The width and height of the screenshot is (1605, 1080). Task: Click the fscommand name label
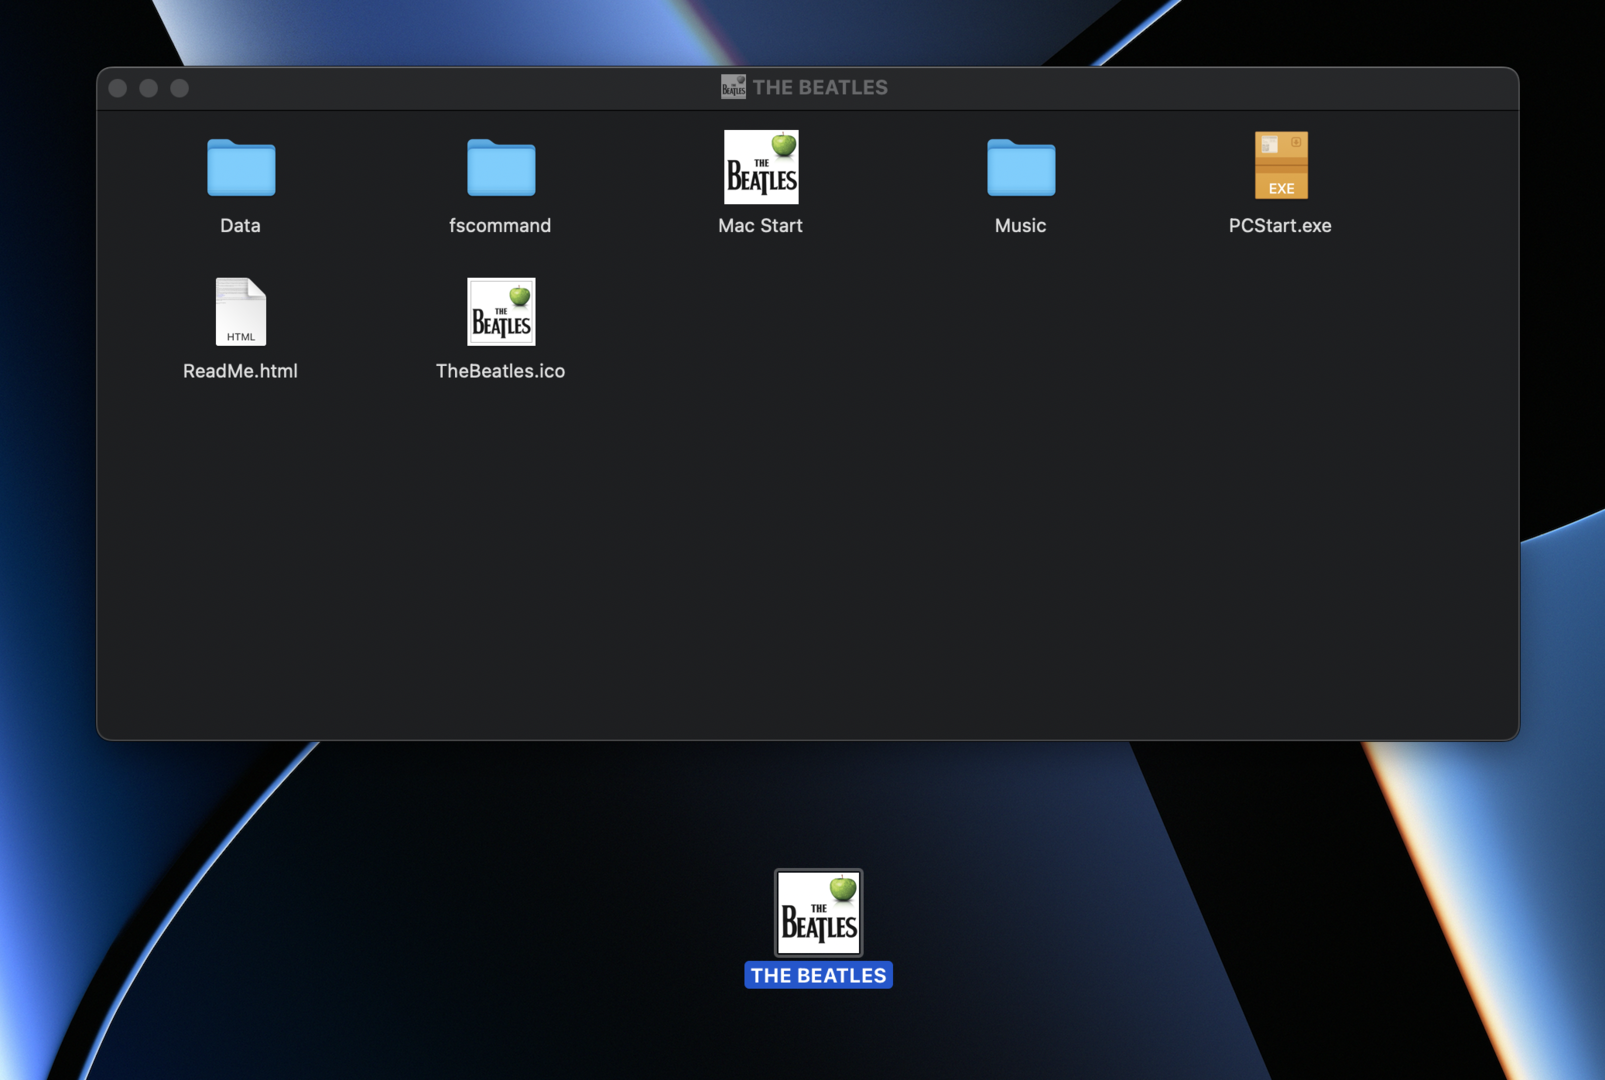[x=500, y=226]
